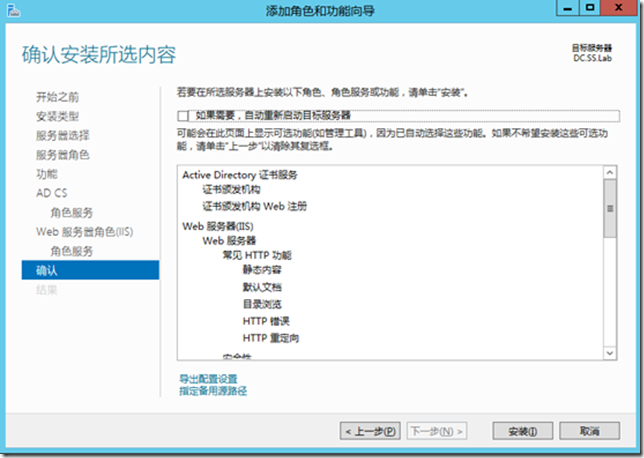Open 导出配置设置 link

[x=208, y=378]
